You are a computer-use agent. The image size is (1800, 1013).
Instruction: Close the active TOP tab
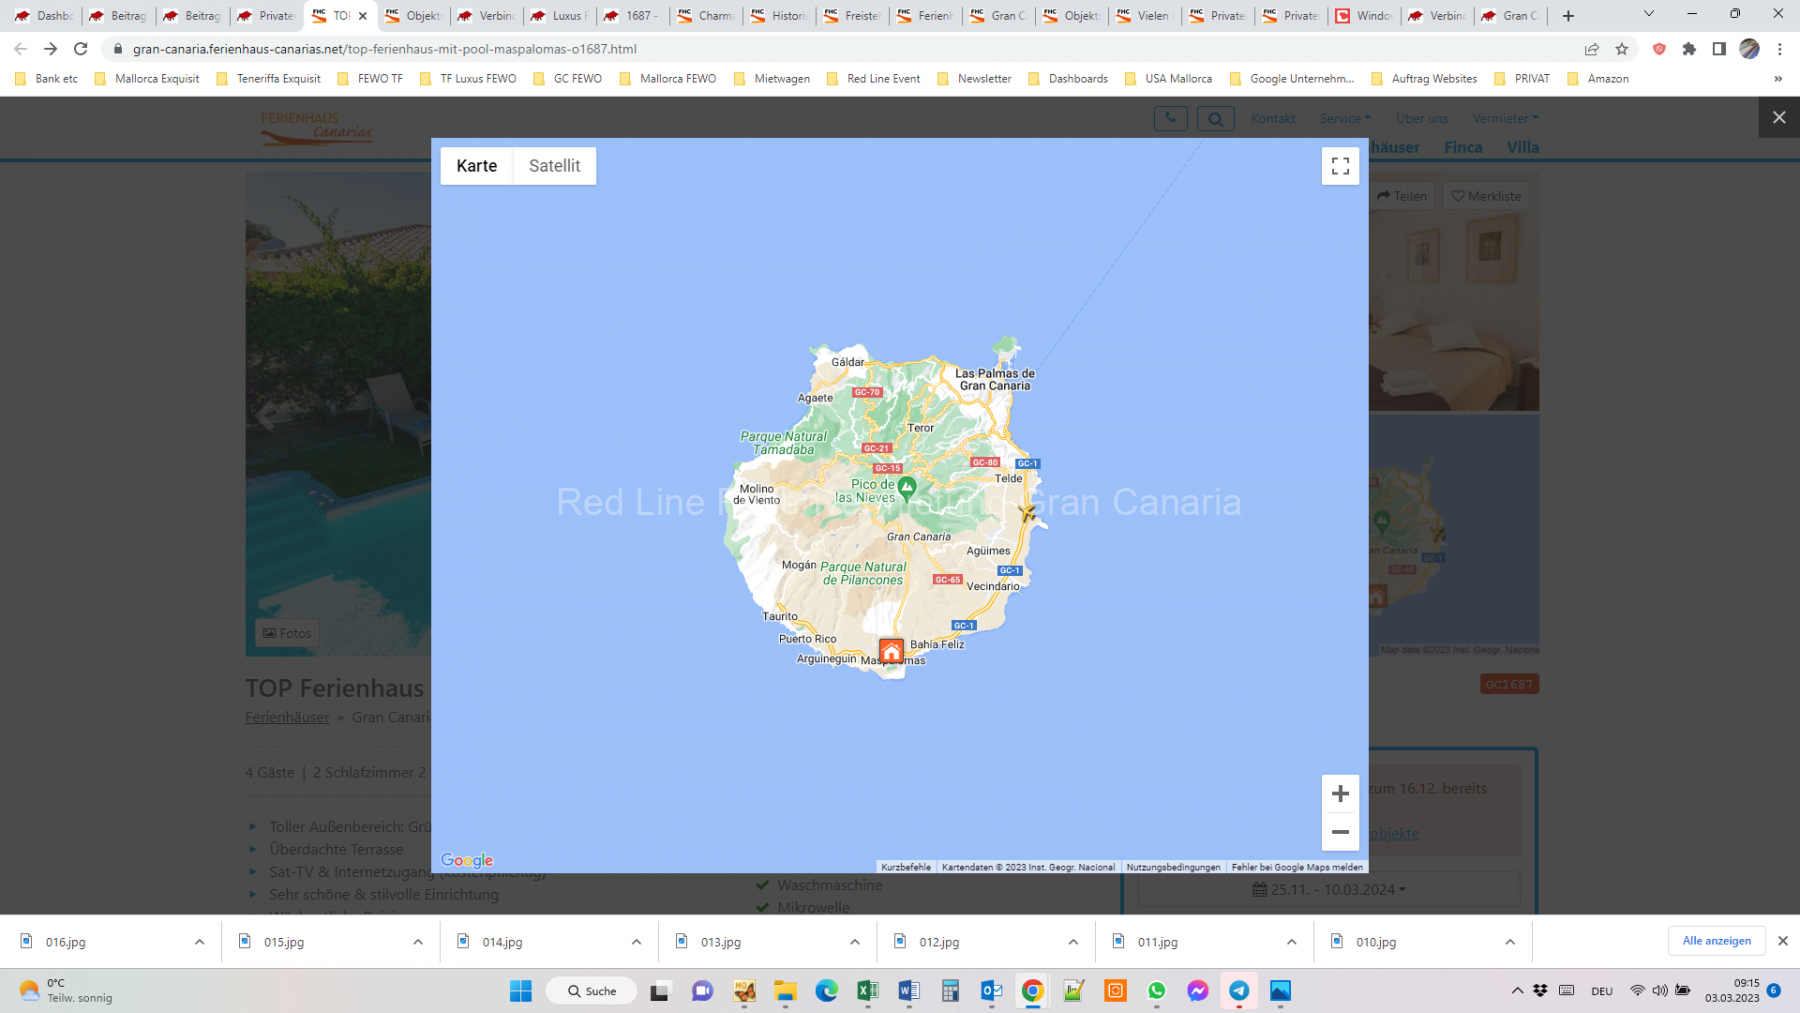tap(363, 16)
